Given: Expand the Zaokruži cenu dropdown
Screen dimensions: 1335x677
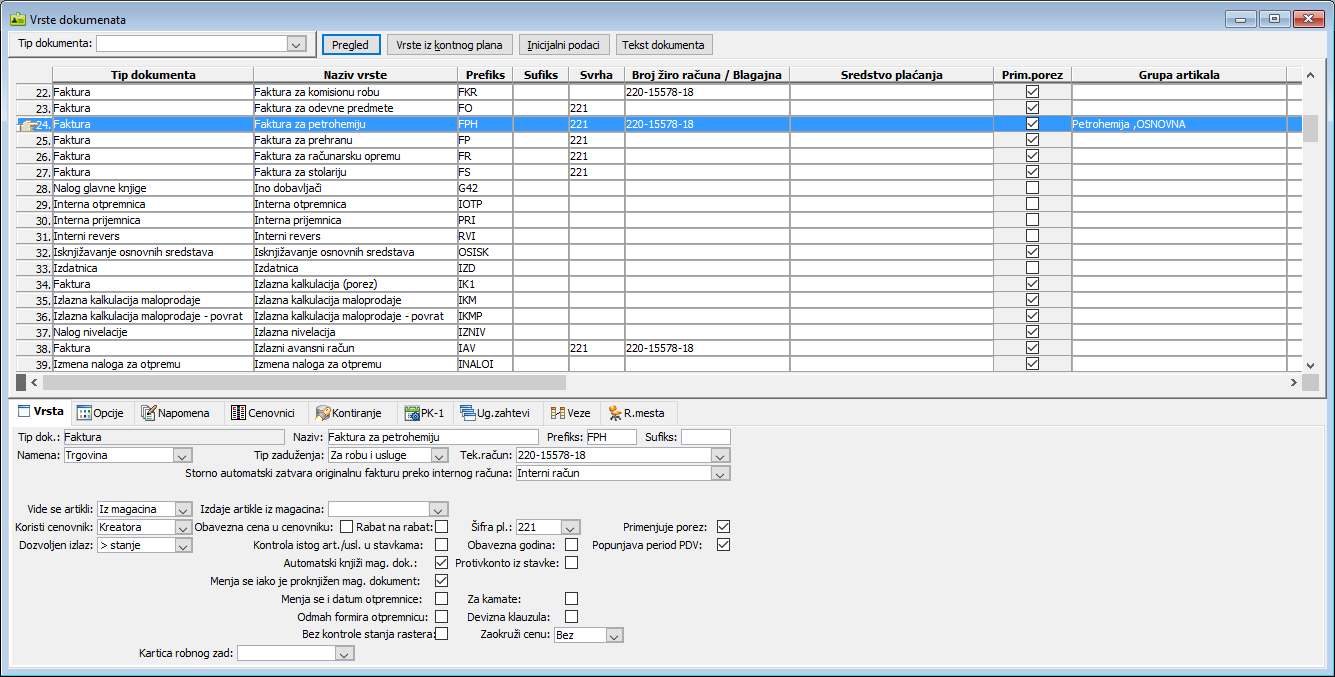Looking at the screenshot, I should [x=614, y=635].
